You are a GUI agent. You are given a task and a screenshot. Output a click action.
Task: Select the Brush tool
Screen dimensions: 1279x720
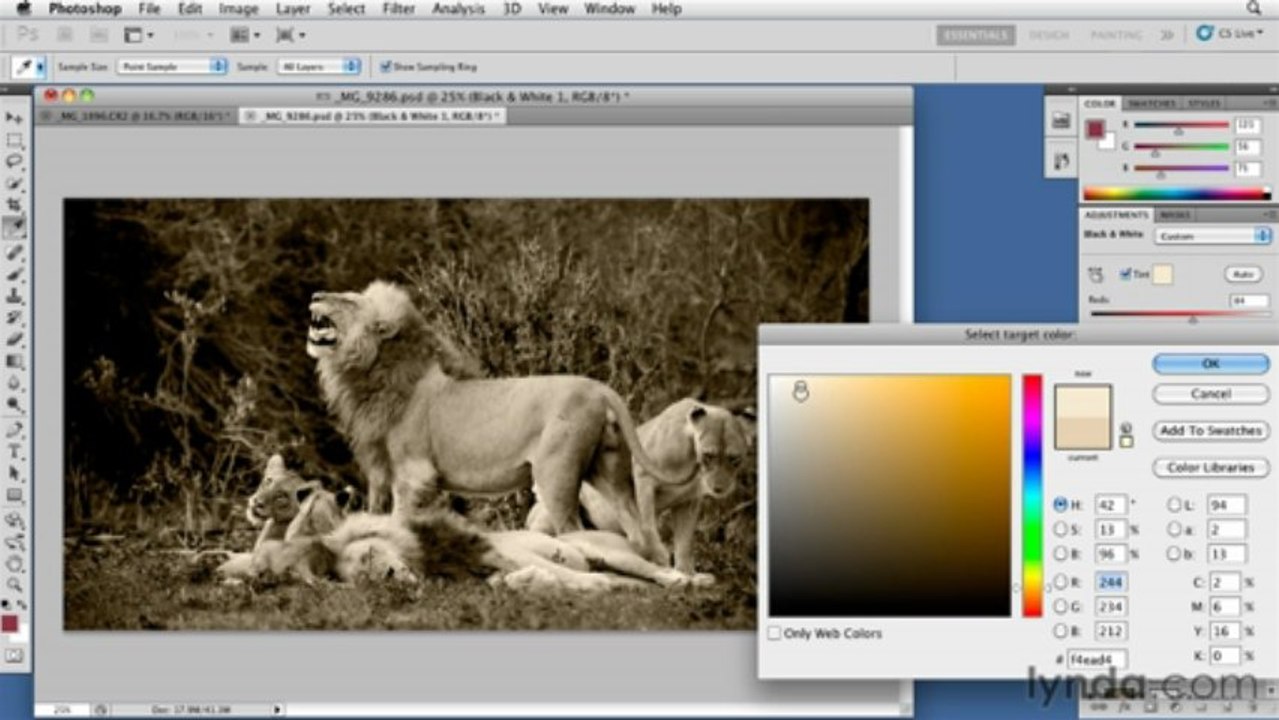pyautogui.click(x=14, y=274)
